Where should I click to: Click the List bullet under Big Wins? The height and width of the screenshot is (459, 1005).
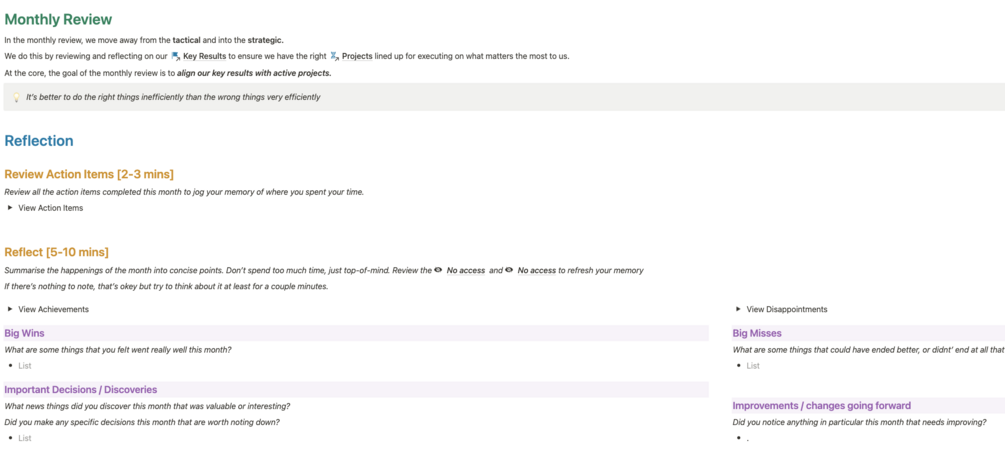click(x=25, y=366)
